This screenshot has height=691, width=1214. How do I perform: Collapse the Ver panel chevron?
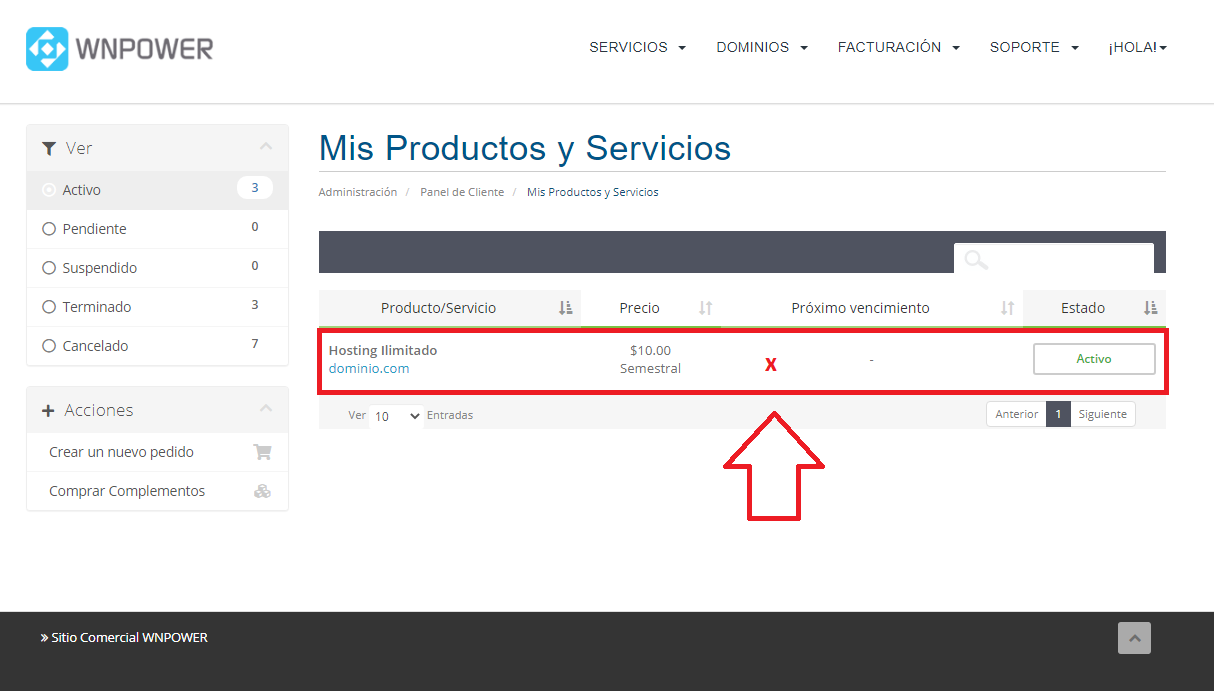(265, 147)
